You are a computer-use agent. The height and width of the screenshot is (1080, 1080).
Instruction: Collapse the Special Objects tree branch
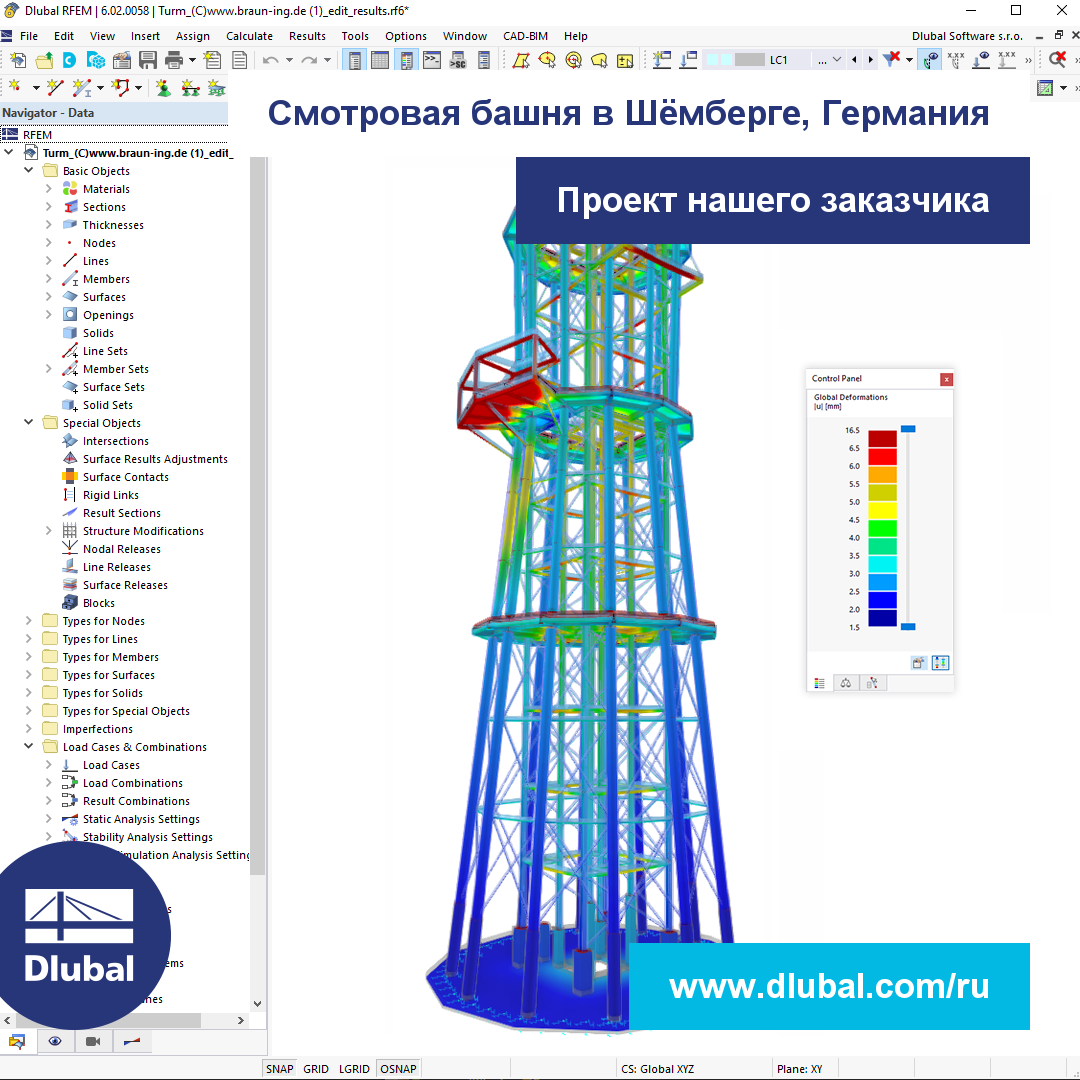[29, 422]
